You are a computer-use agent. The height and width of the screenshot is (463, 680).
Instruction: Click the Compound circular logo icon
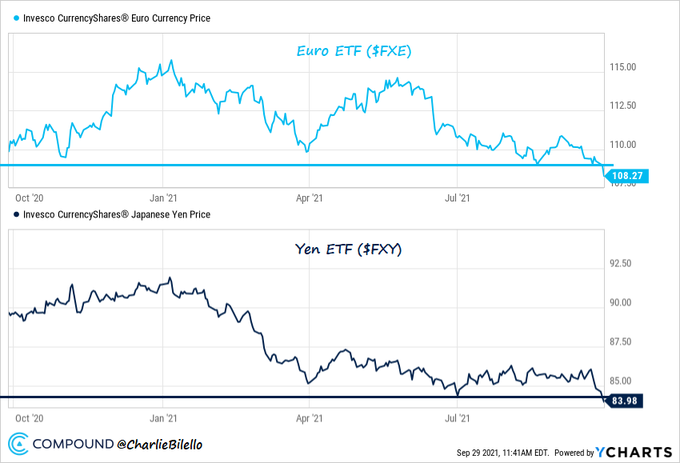tap(19, 443)
